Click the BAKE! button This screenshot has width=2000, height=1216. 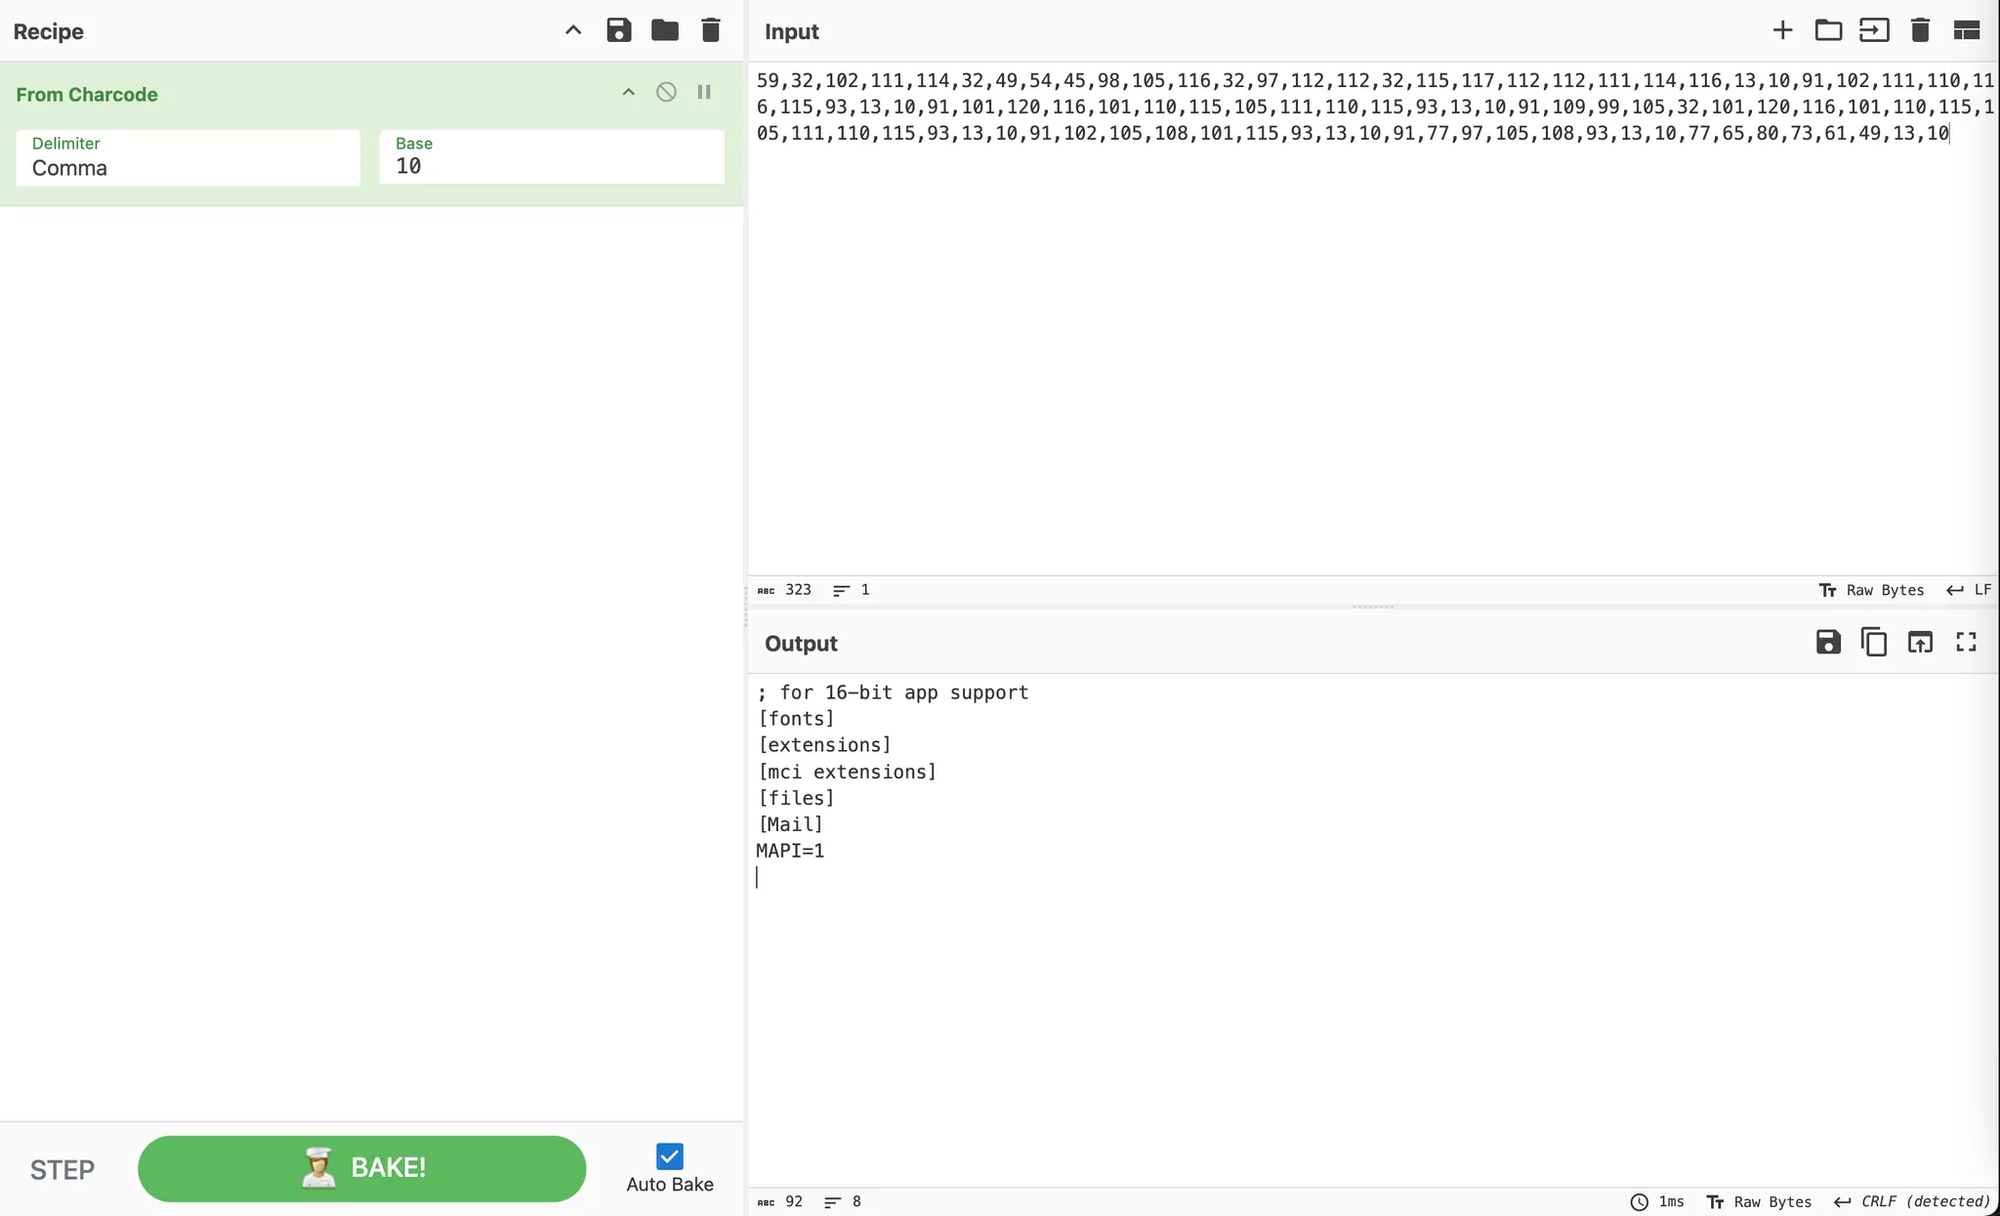[x=362, y=1168]
